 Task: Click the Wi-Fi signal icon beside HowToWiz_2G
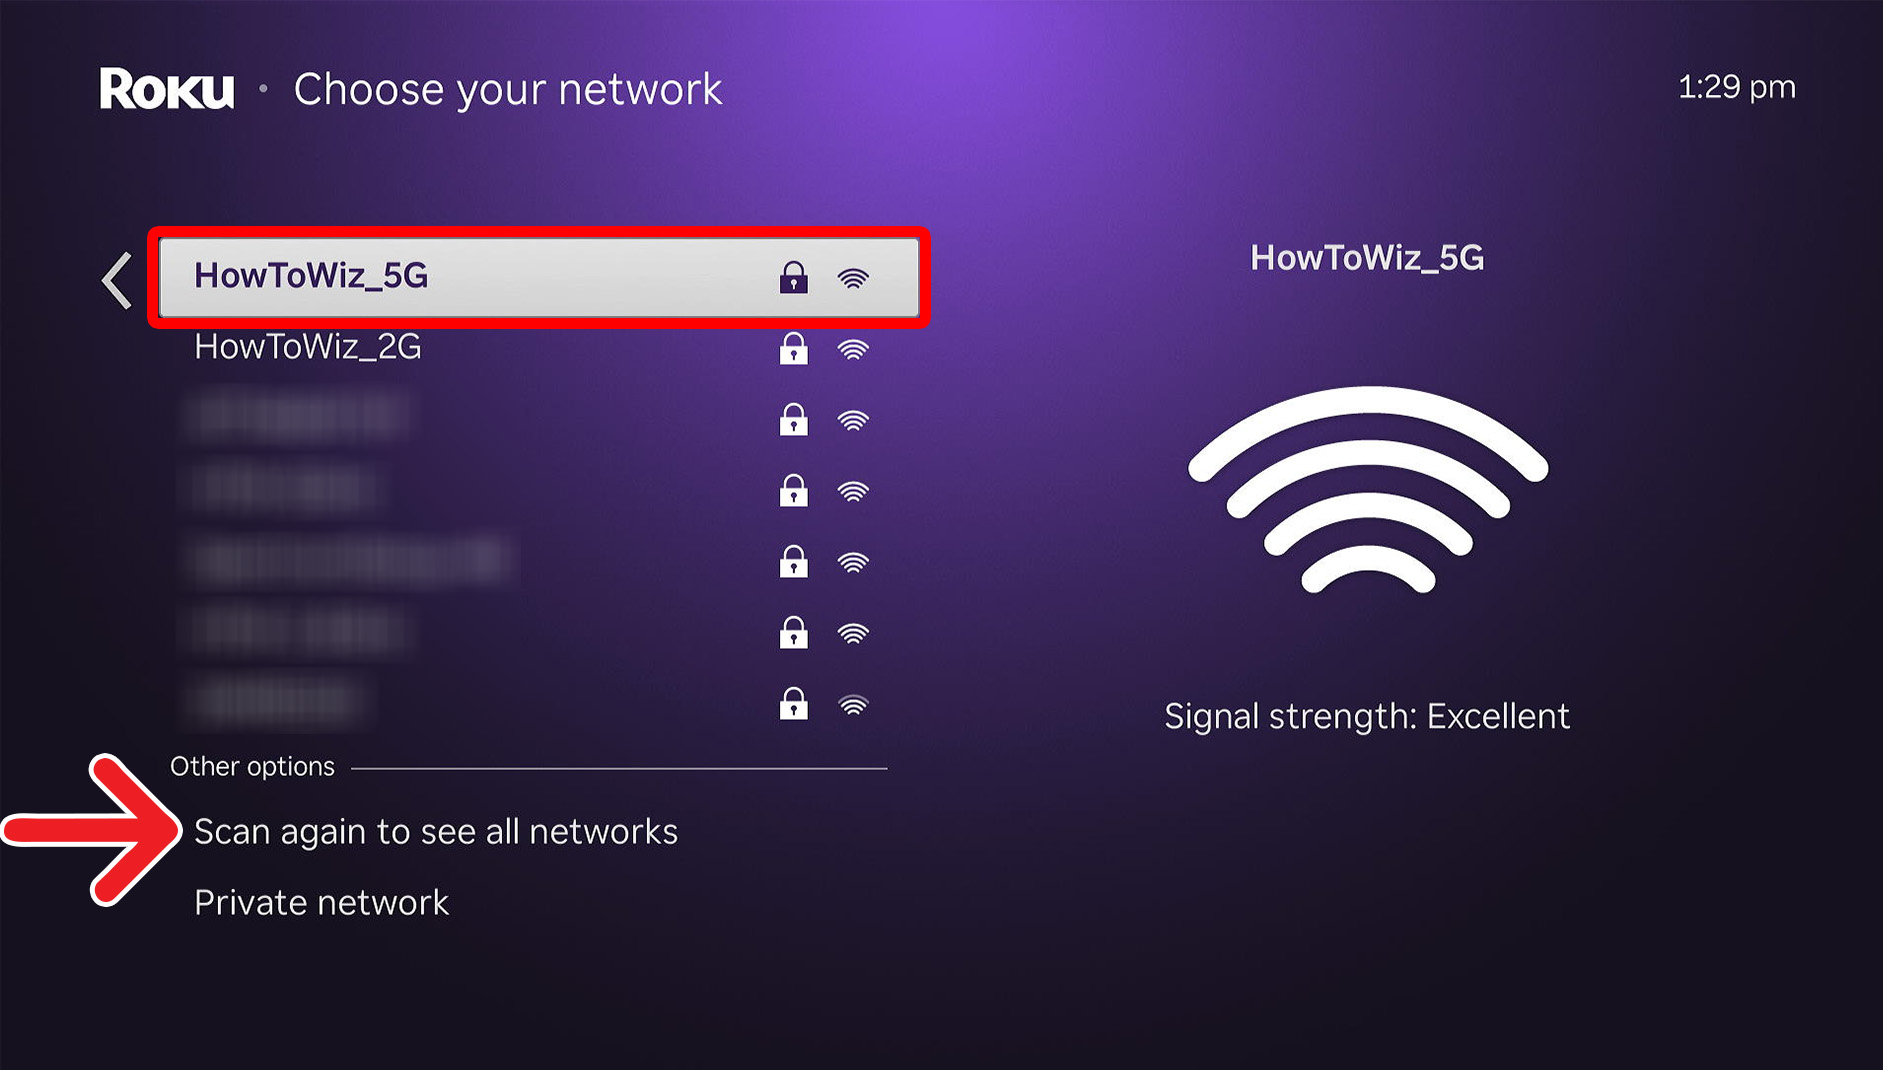point(853,350)
